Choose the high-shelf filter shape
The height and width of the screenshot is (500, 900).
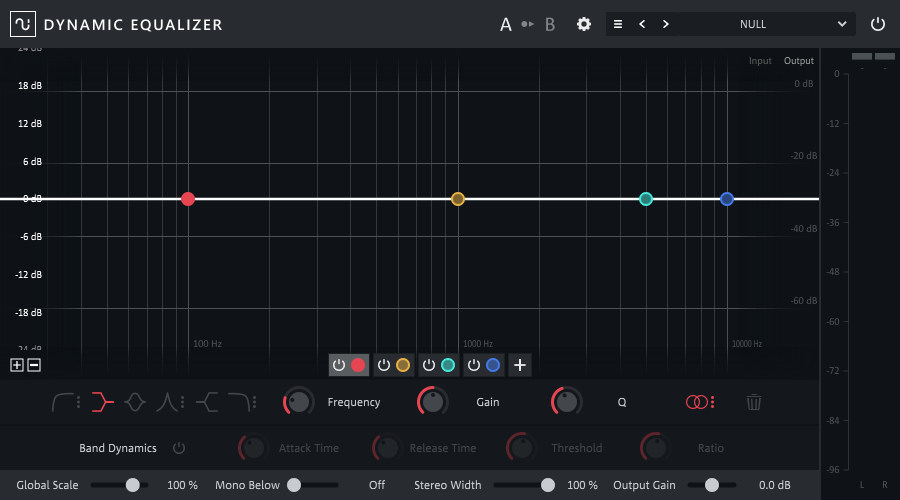click(x=207, y=402)
